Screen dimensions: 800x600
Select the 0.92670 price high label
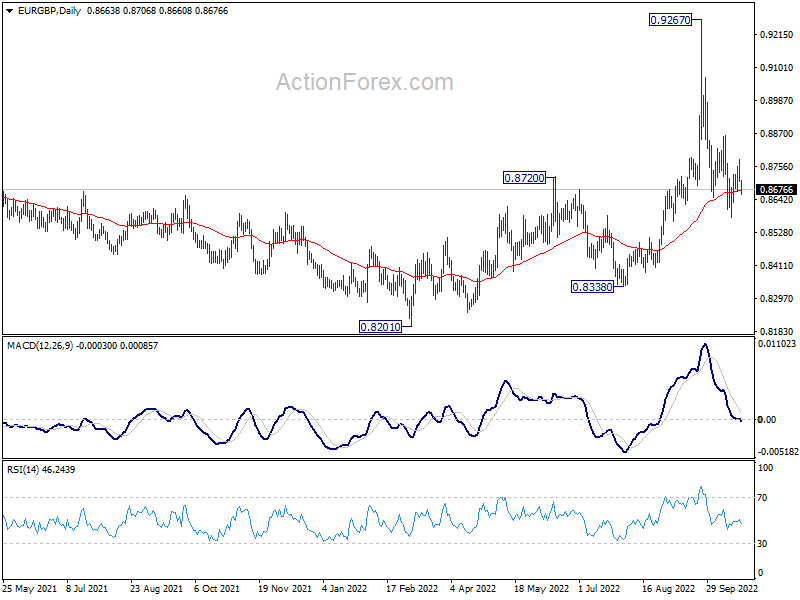pos(670,20)
